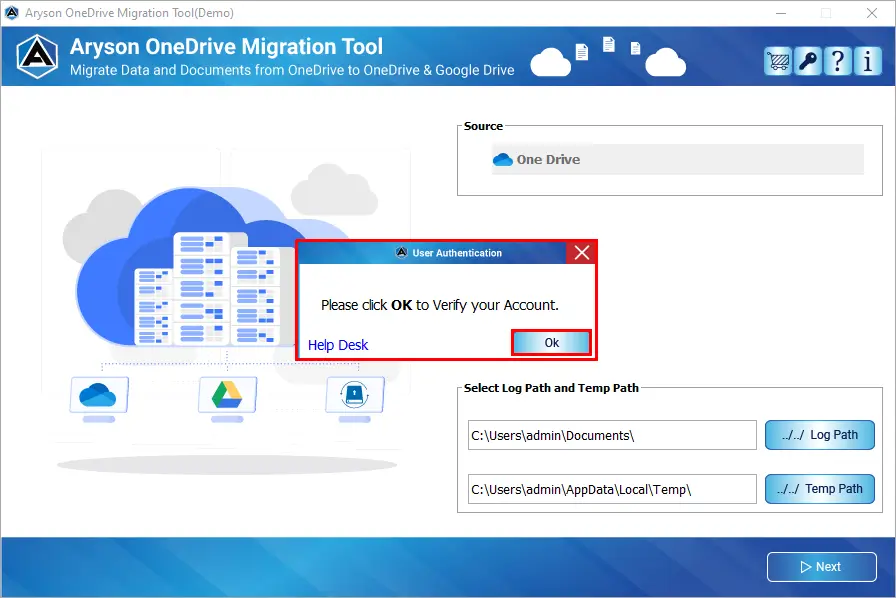This screenshot has height=598, width=896.
Task: Select the OneDrive icon in the illustration
Action: tap(96, 397)
